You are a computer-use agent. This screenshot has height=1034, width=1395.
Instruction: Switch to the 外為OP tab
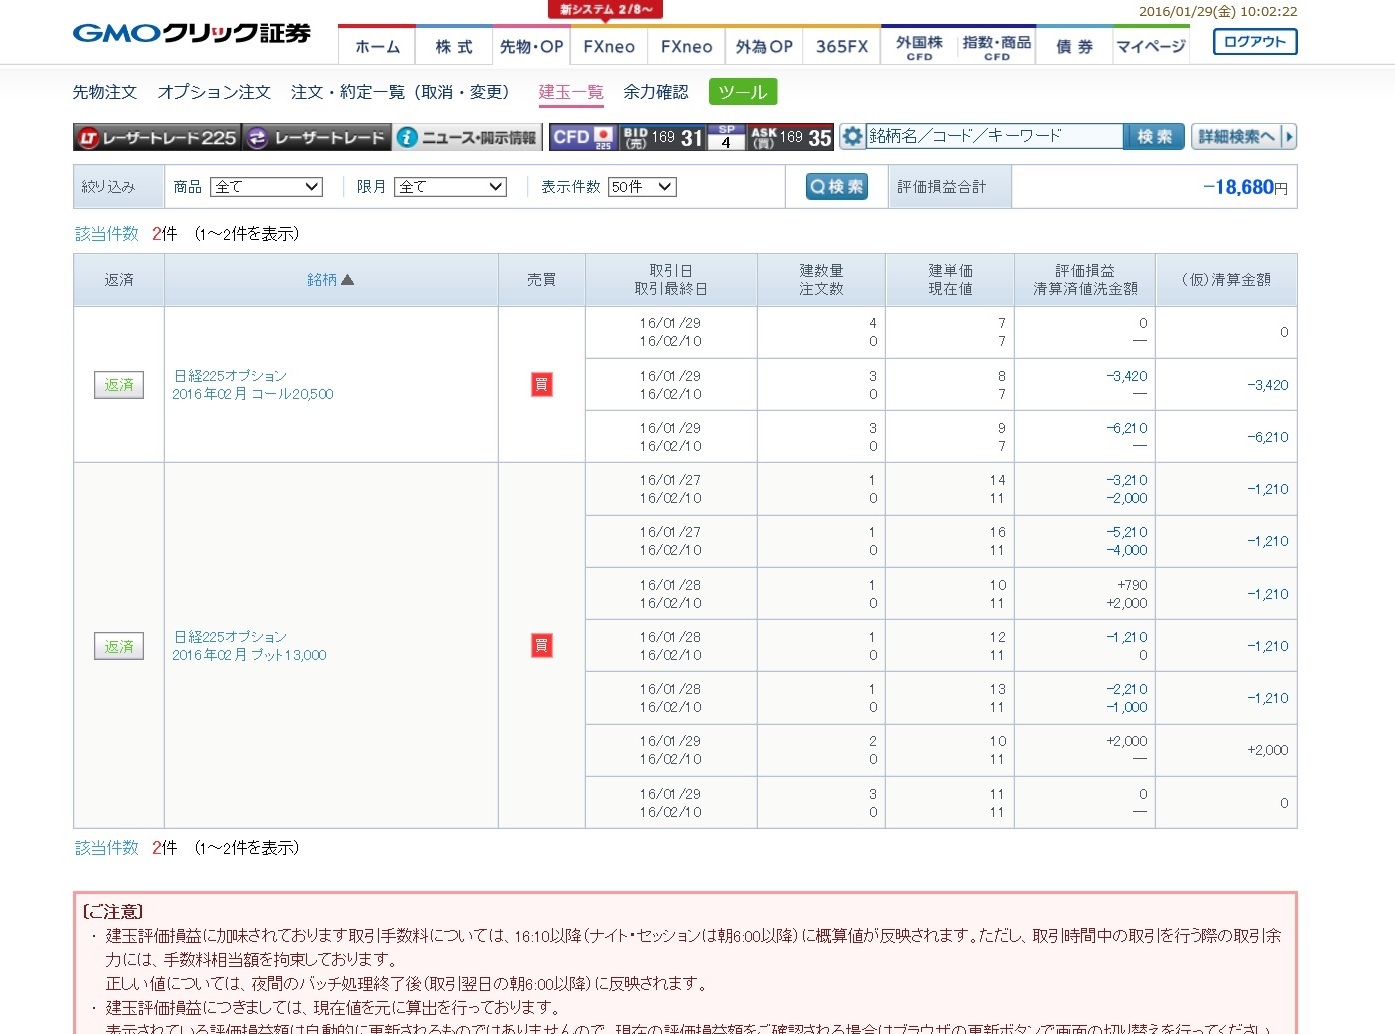[x=764, y=46]
